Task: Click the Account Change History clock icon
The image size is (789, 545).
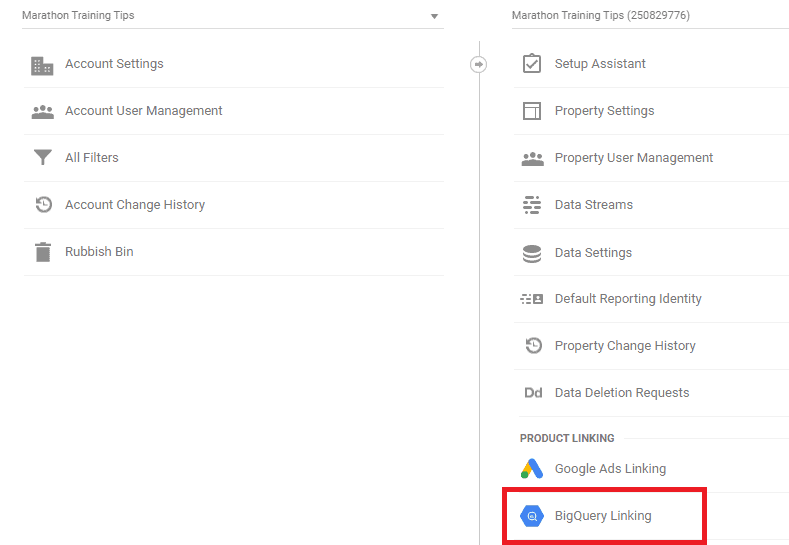Action: click(x=43, y=204)
